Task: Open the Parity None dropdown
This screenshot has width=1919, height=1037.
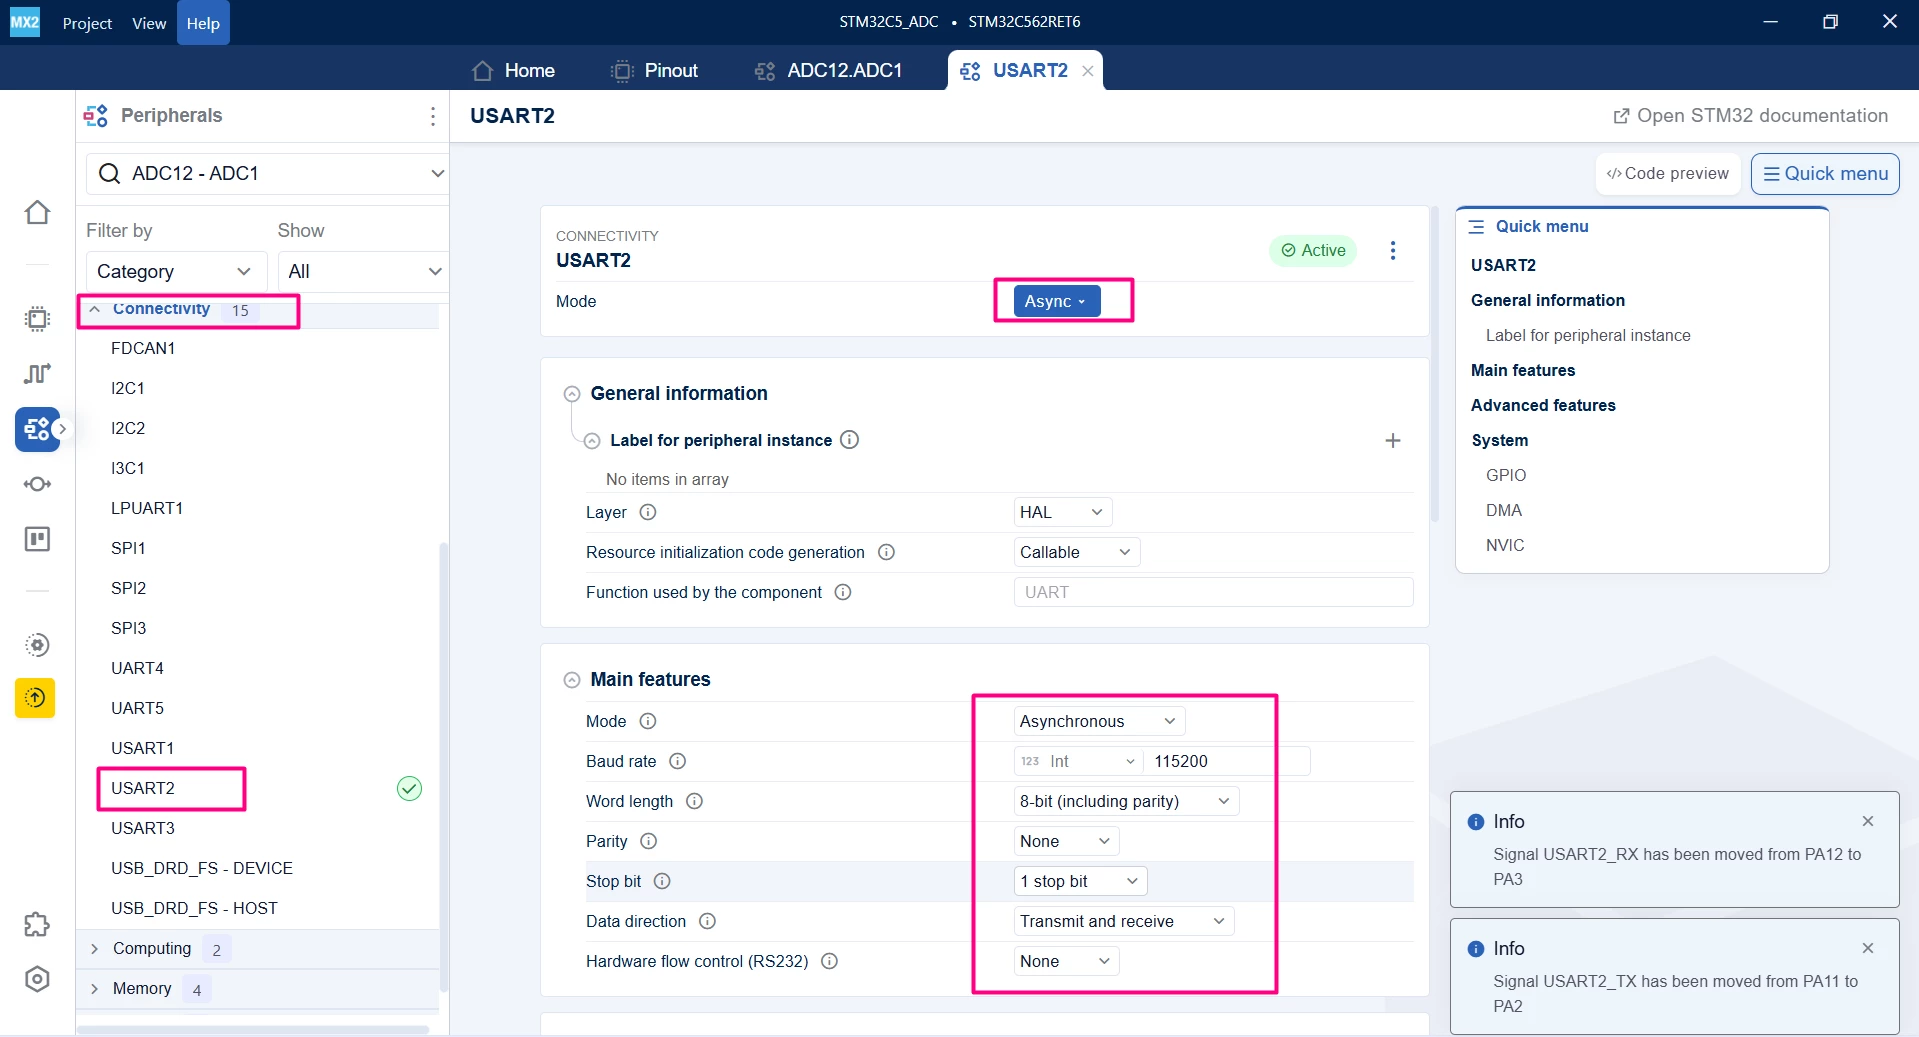Action: pyautogui.click(x=1066, y=841)
